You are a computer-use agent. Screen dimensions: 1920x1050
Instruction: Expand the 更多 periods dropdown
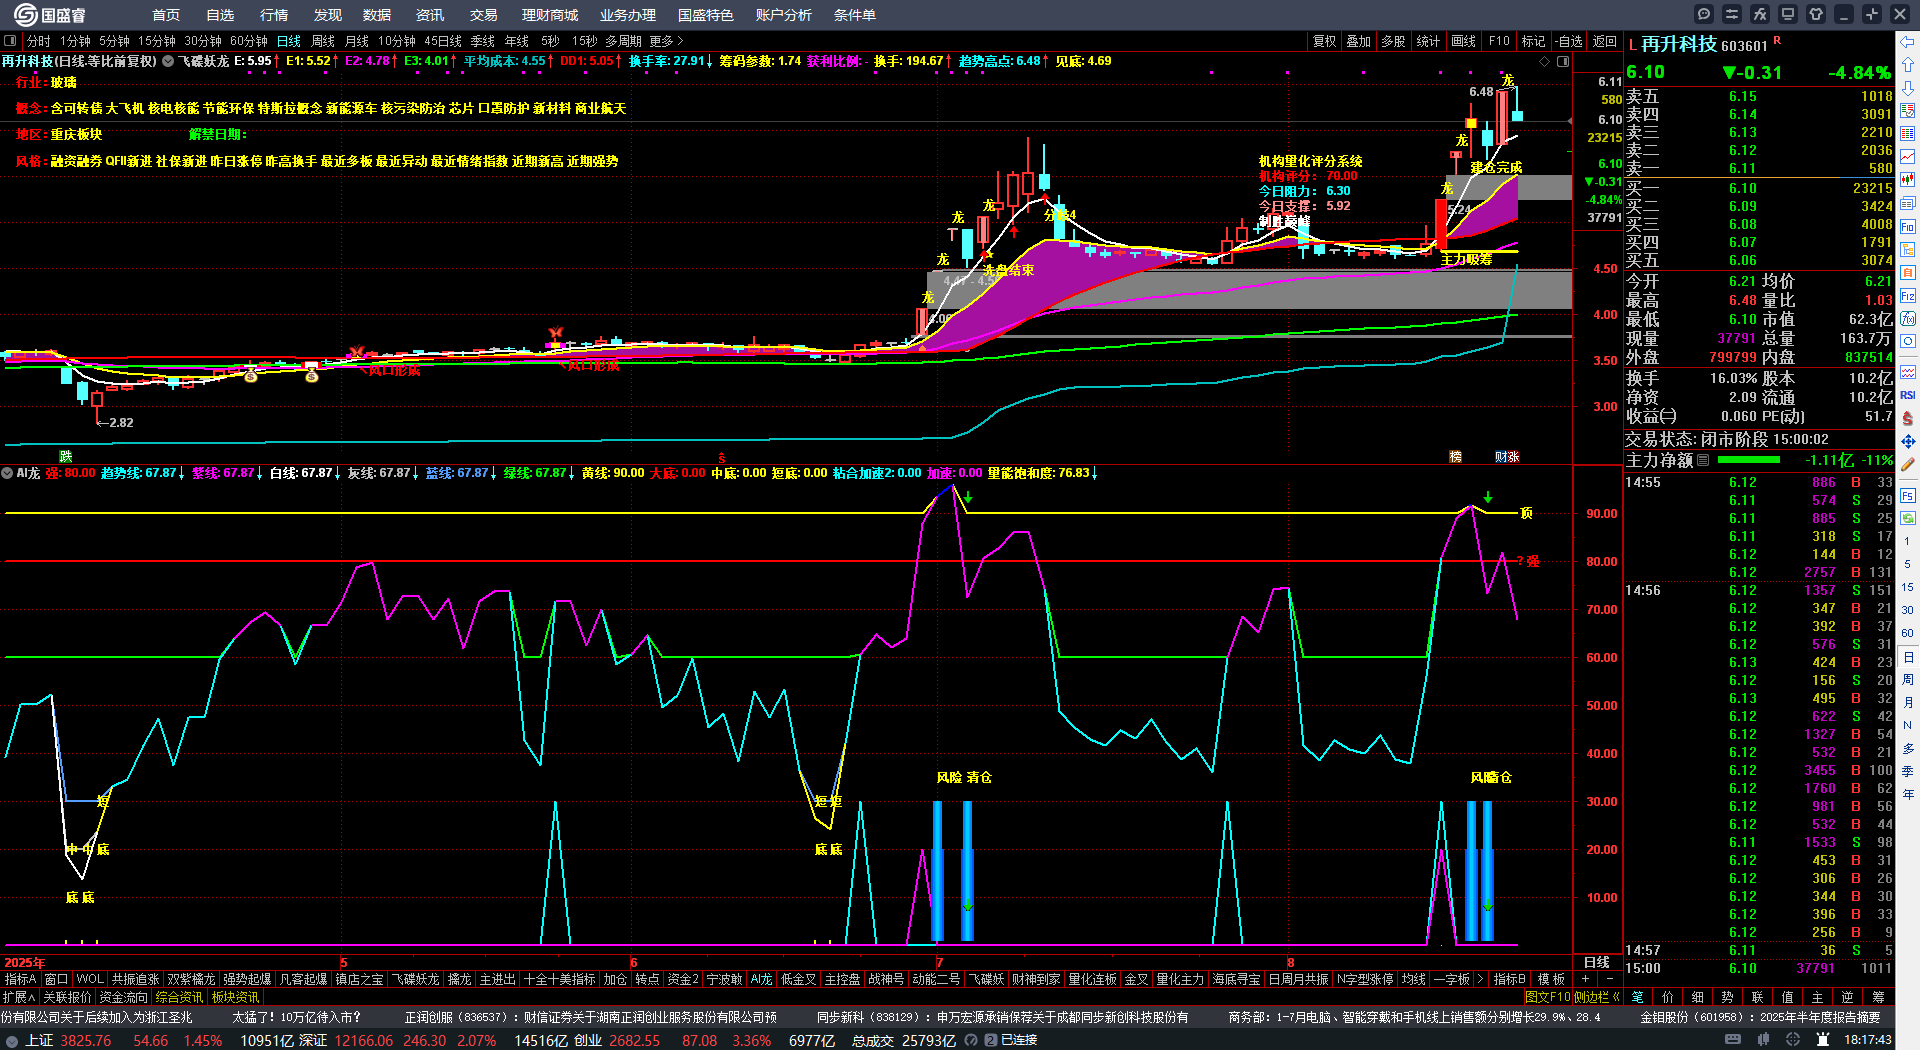point(666,41)
